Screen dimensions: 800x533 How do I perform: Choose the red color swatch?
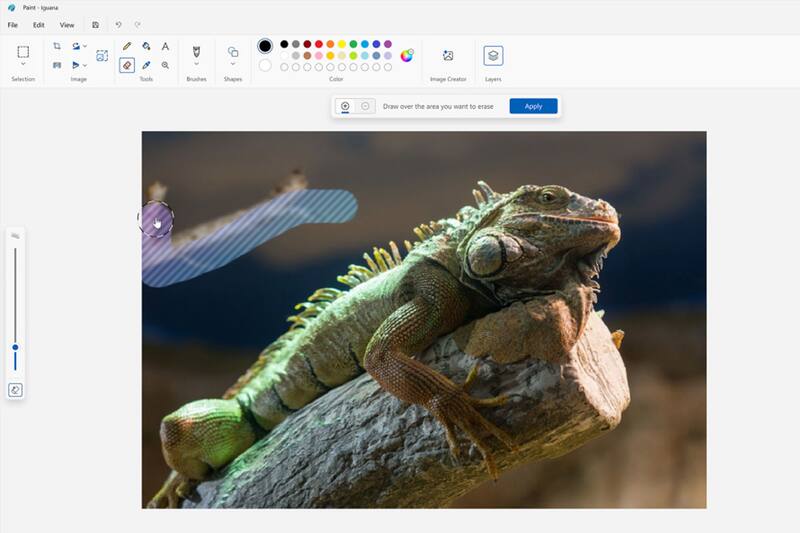(x=319, y=44)
